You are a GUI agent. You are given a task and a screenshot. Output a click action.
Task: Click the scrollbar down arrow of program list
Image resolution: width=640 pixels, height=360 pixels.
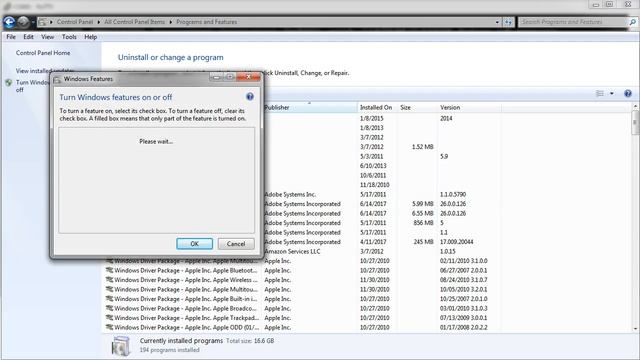coord(636,329)
